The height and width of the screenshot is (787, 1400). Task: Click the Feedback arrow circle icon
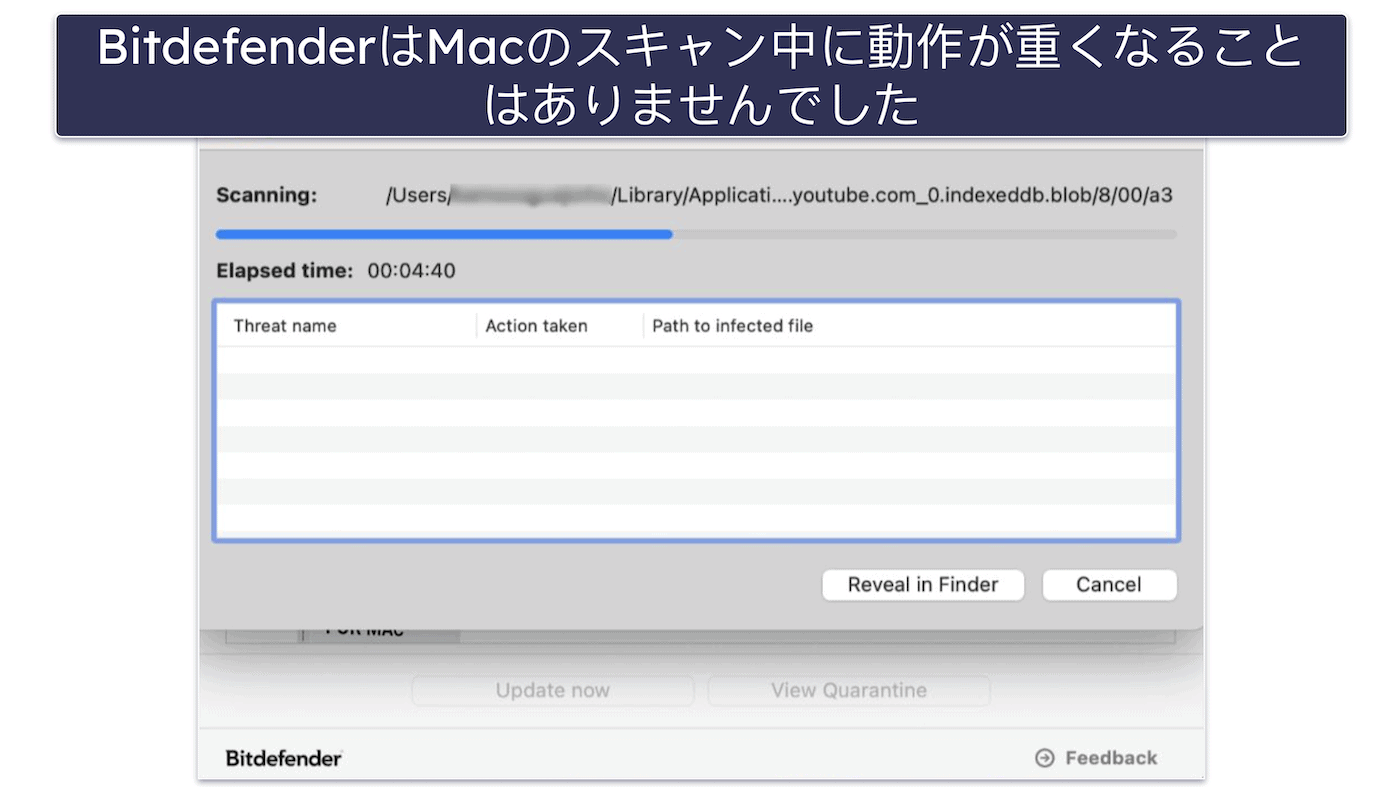tap(1045, 758)
